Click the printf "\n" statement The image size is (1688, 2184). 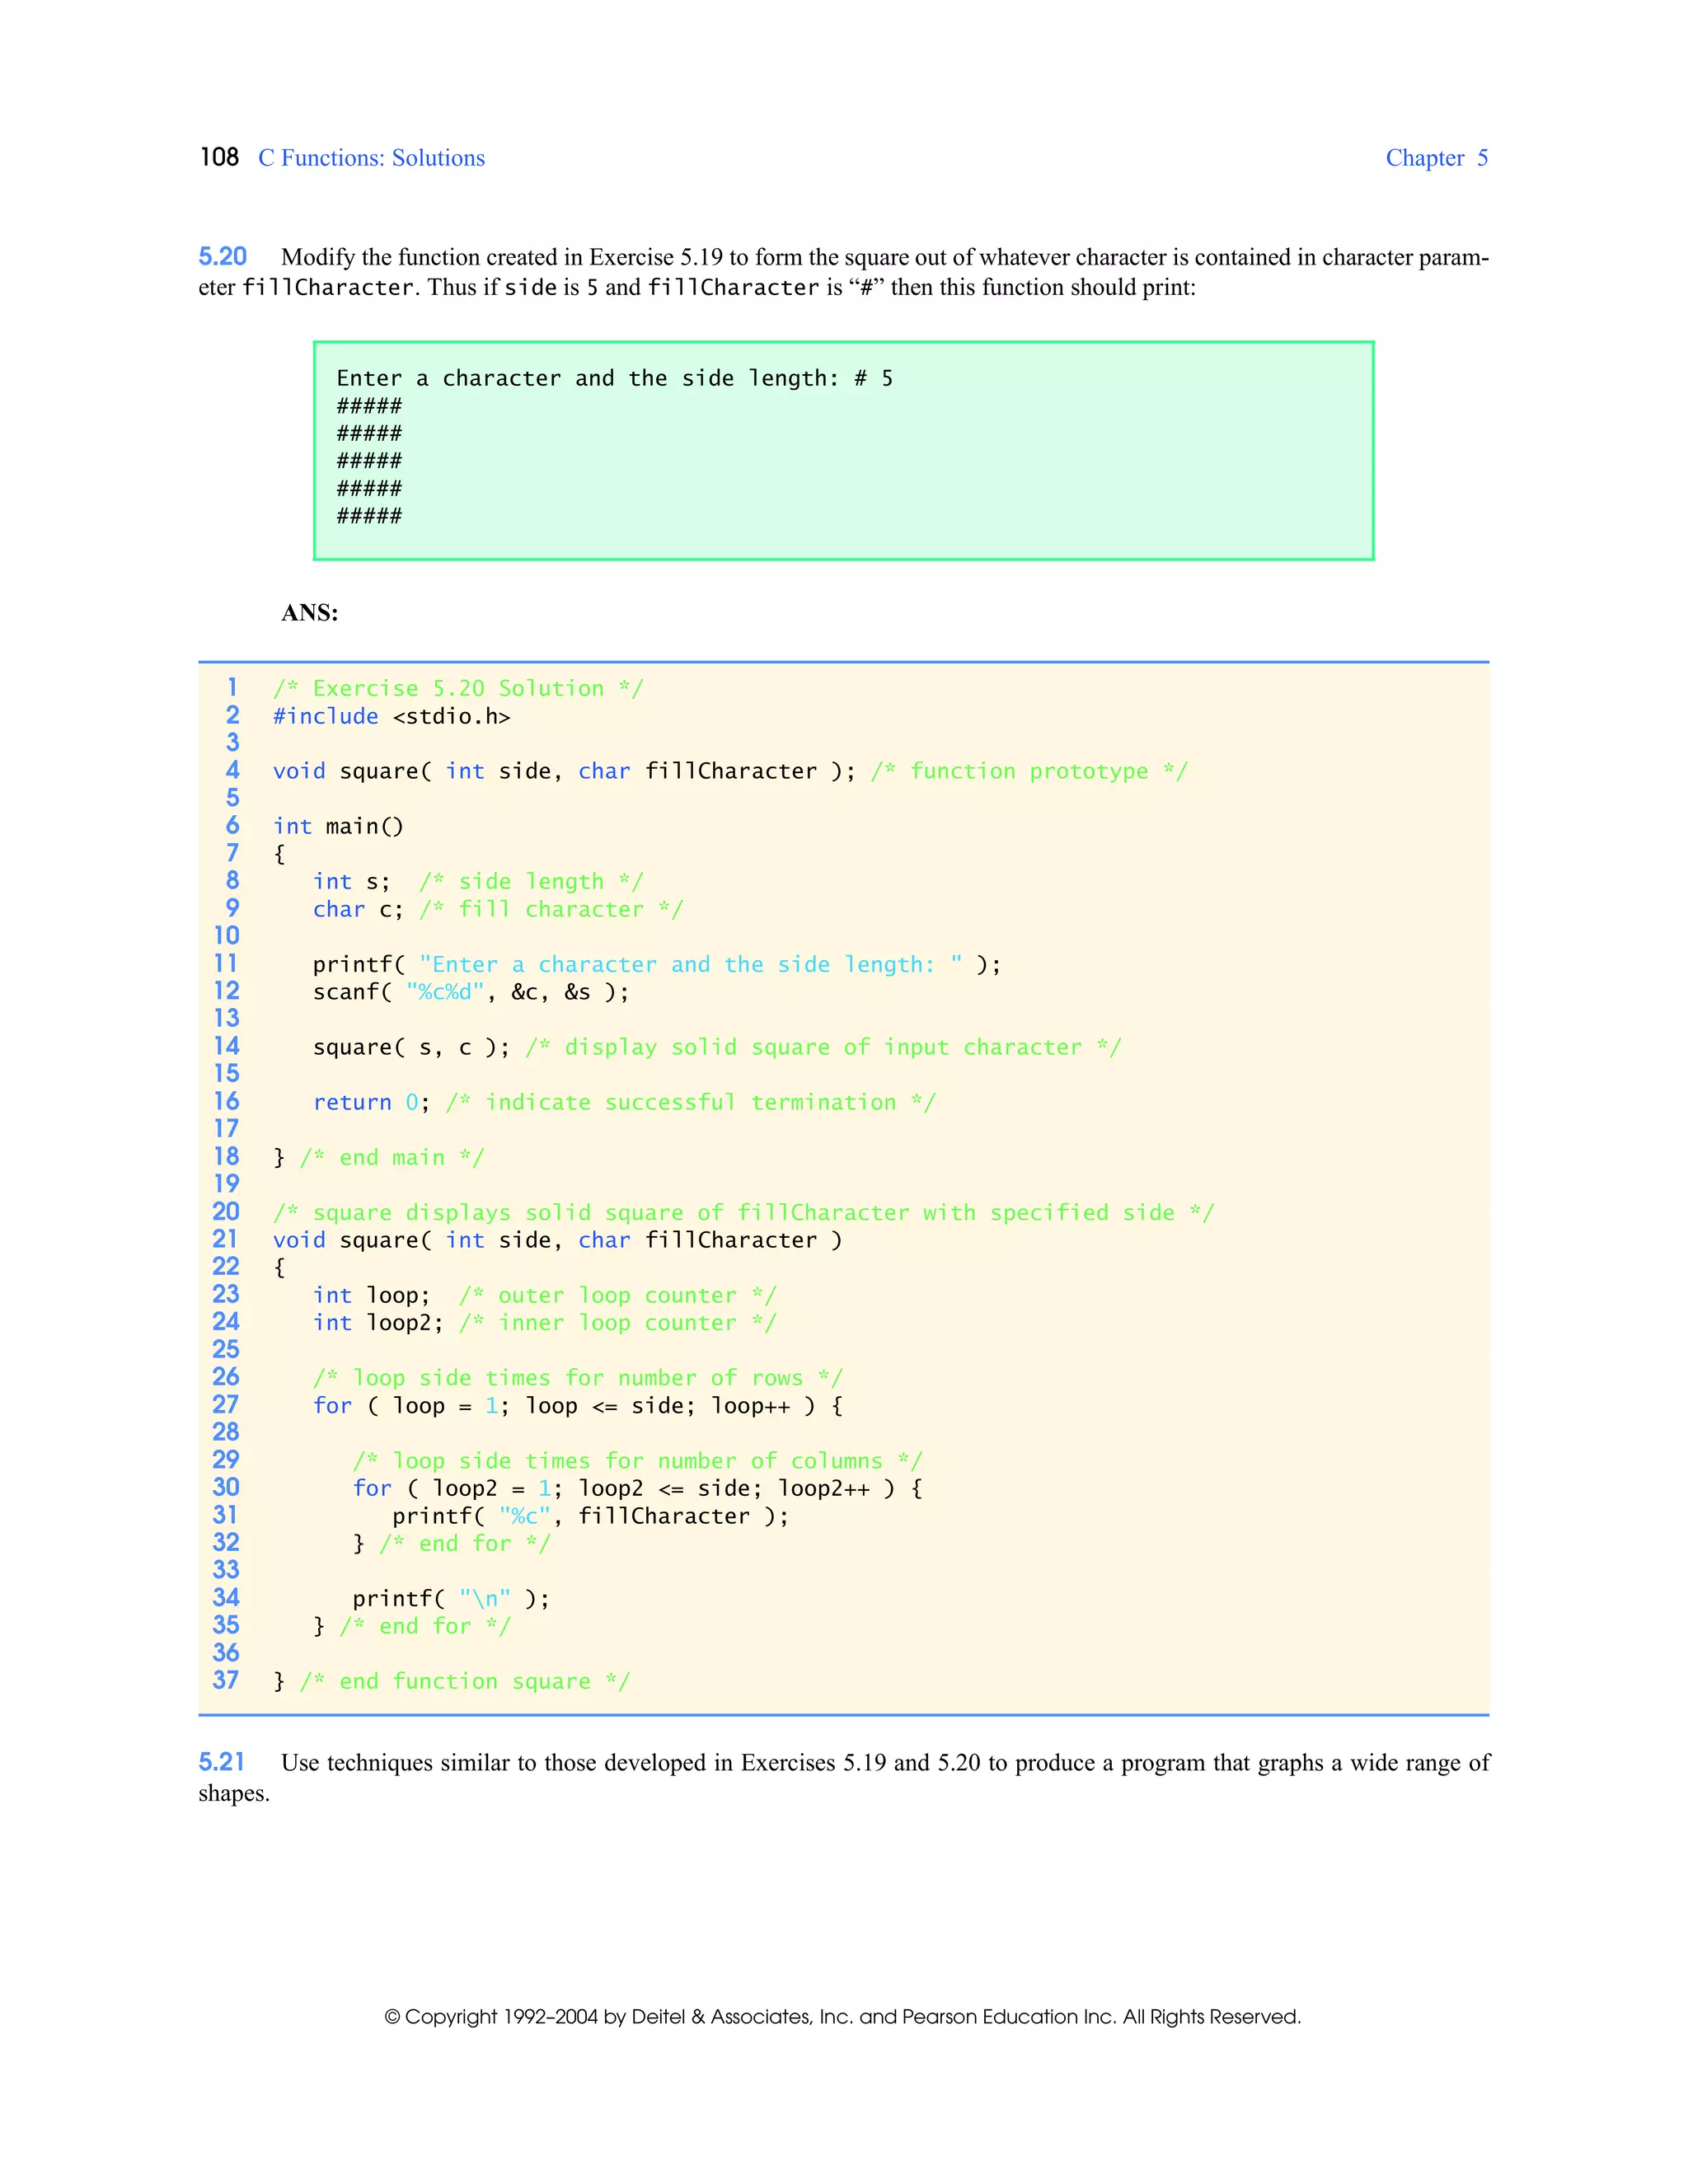tap(450, 1598)
